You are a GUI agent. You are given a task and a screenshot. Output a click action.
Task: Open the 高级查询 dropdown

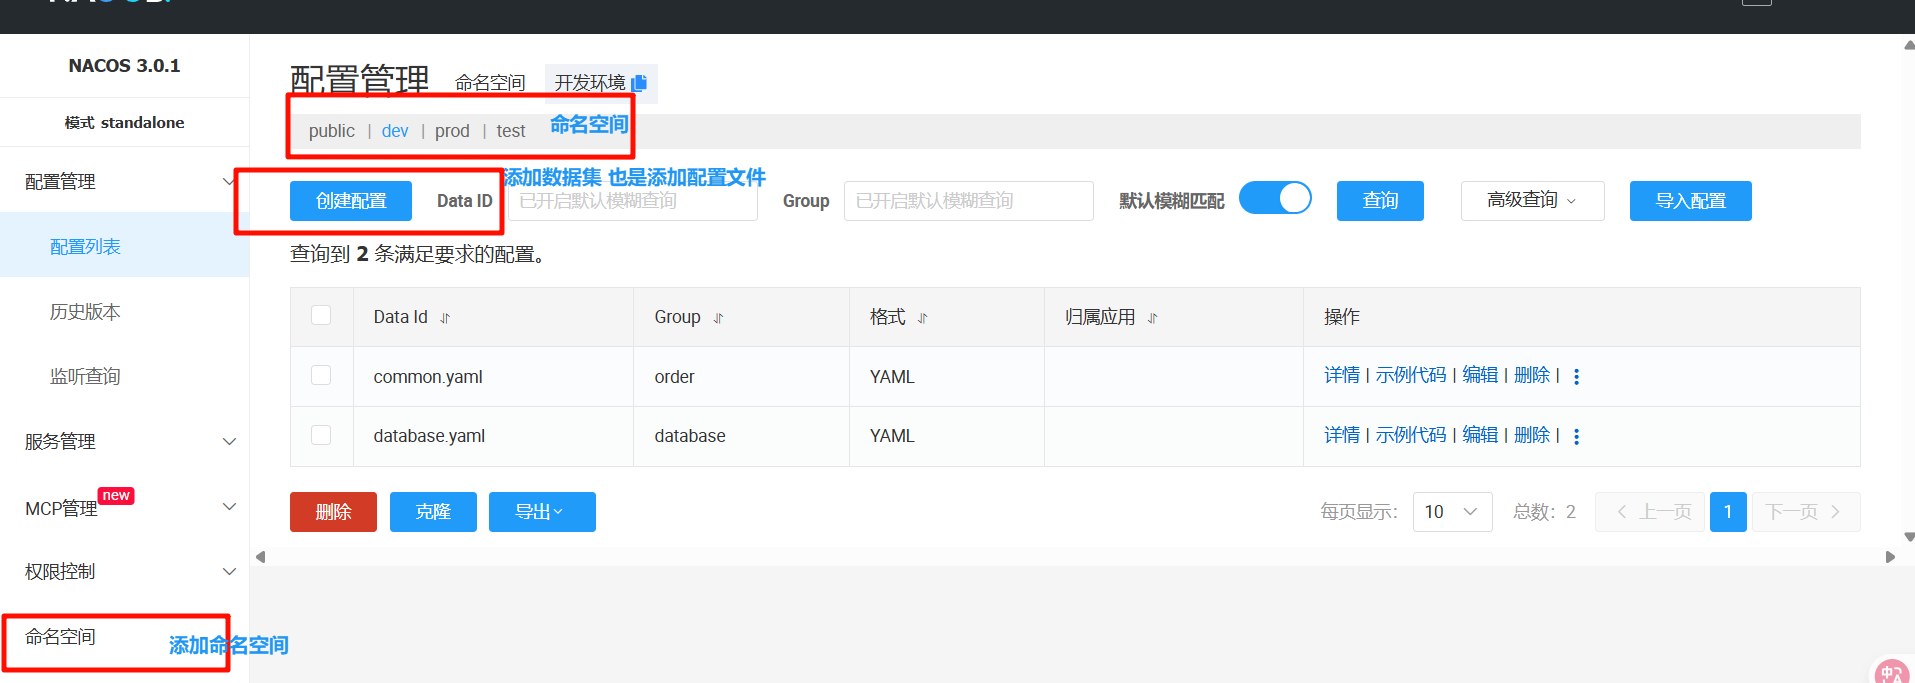click(x=1532, y=201)
